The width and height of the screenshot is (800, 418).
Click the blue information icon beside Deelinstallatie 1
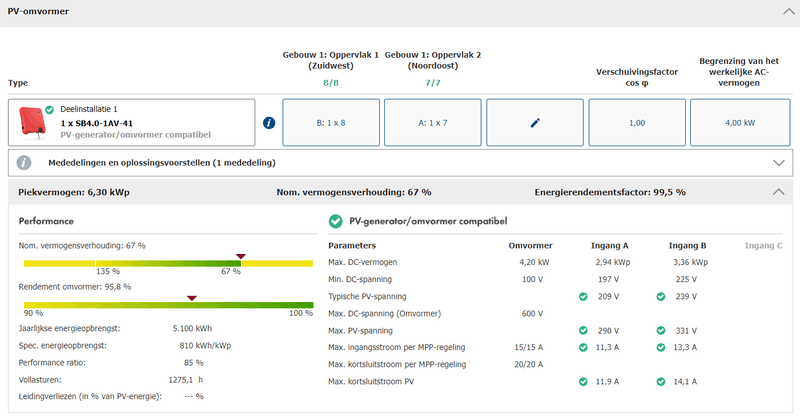pyautogui.click(x=268, y=123)
